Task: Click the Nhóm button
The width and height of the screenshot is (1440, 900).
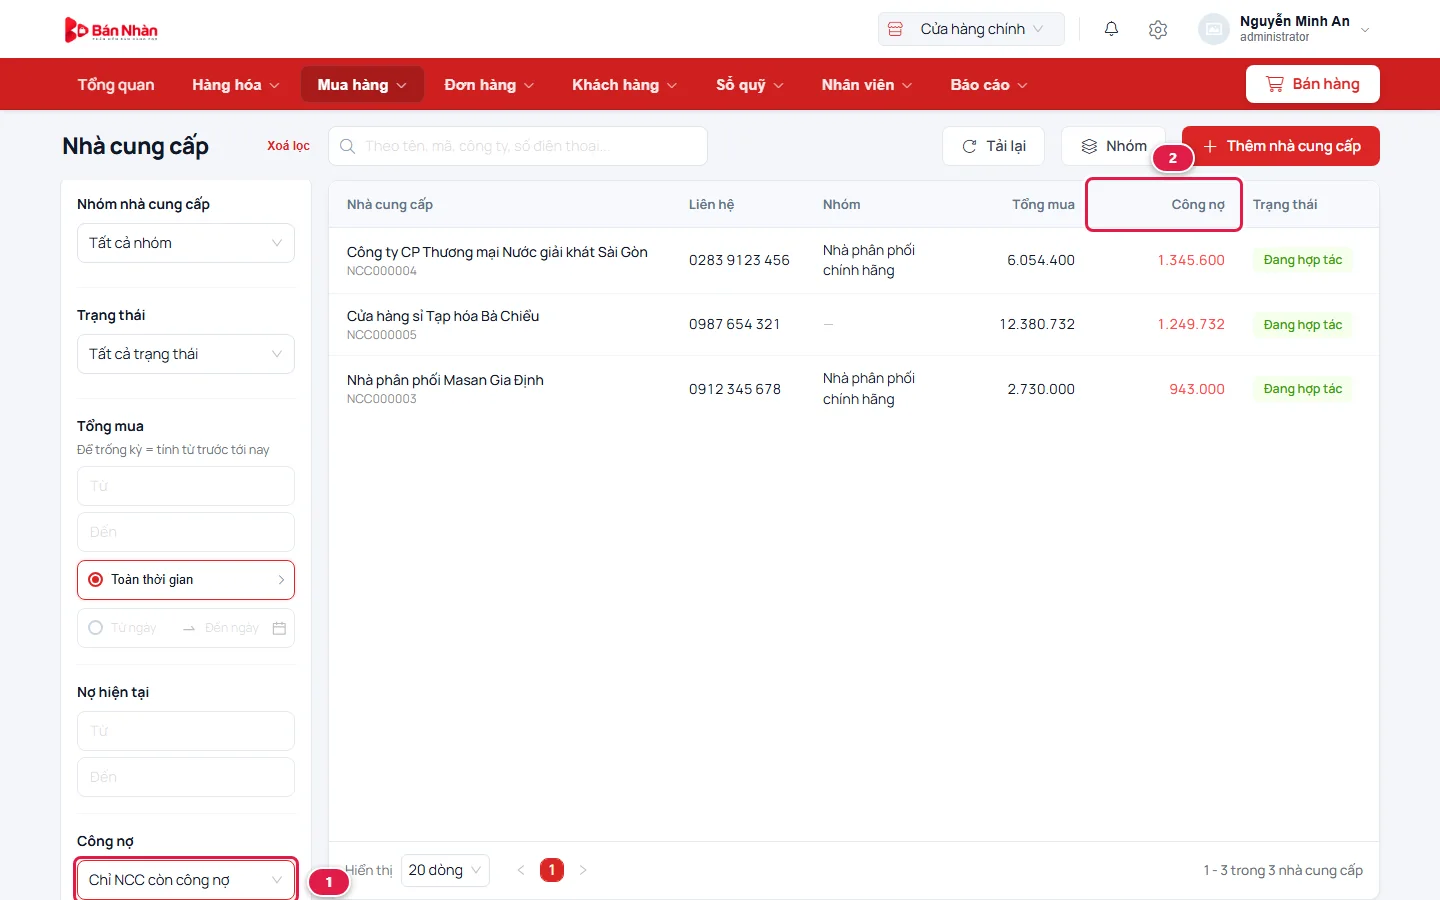Action: (x=1113, y=146)
